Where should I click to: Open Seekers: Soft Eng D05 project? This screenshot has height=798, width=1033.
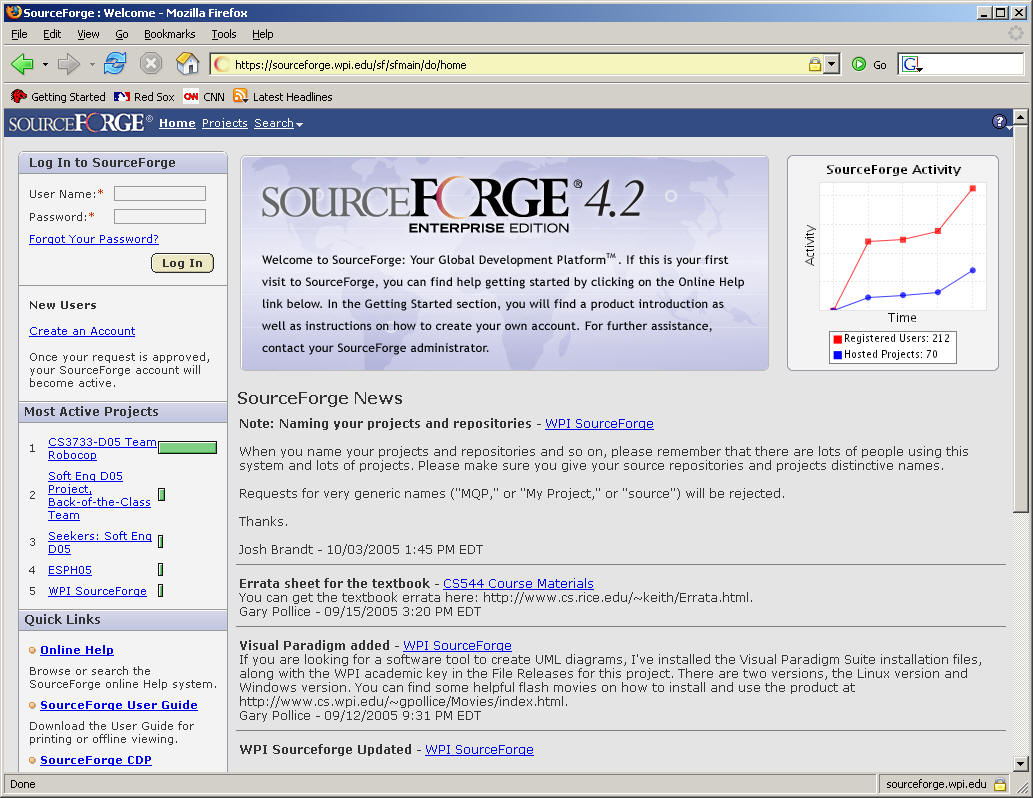(x=99, y=543)
